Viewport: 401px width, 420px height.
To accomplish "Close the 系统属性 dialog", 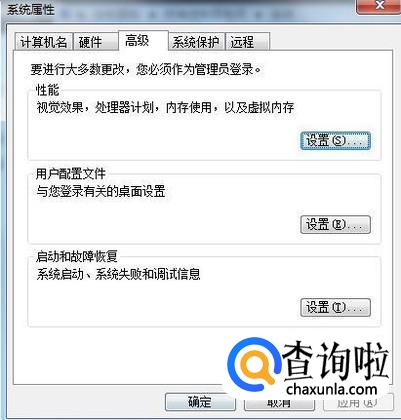I will (x=378, y=6).
